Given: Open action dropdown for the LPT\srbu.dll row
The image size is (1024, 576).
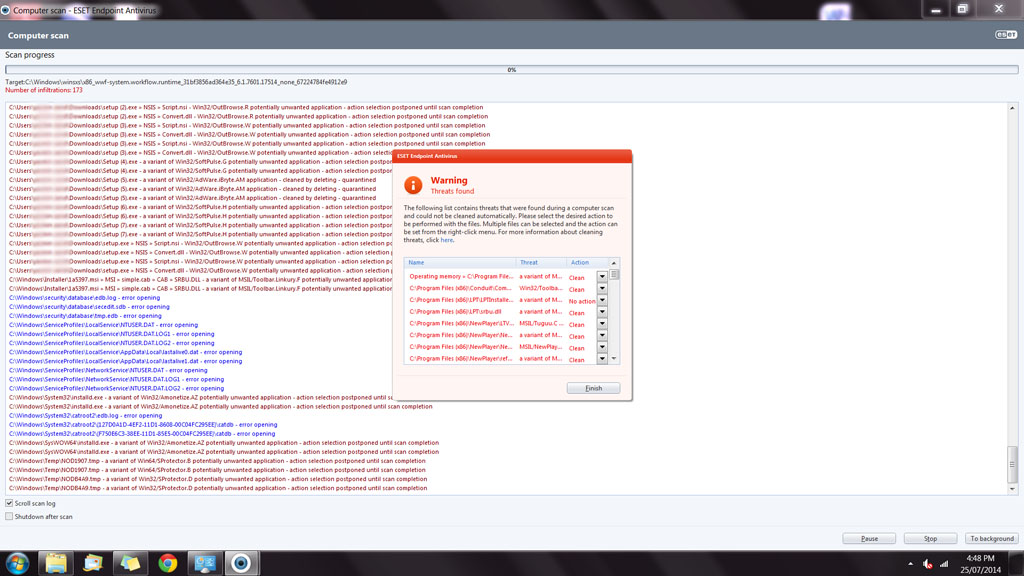Looking at the screenshot, I should pos(602,312).
